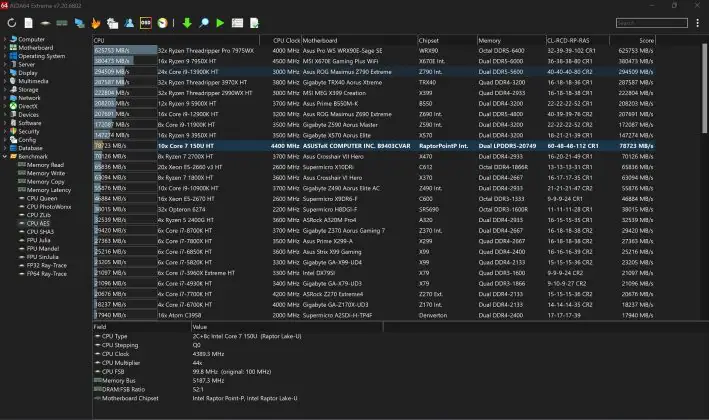Expand the Computer tree node
The height and width of the screenshot is (420, 709).
(x=5, y=39)
